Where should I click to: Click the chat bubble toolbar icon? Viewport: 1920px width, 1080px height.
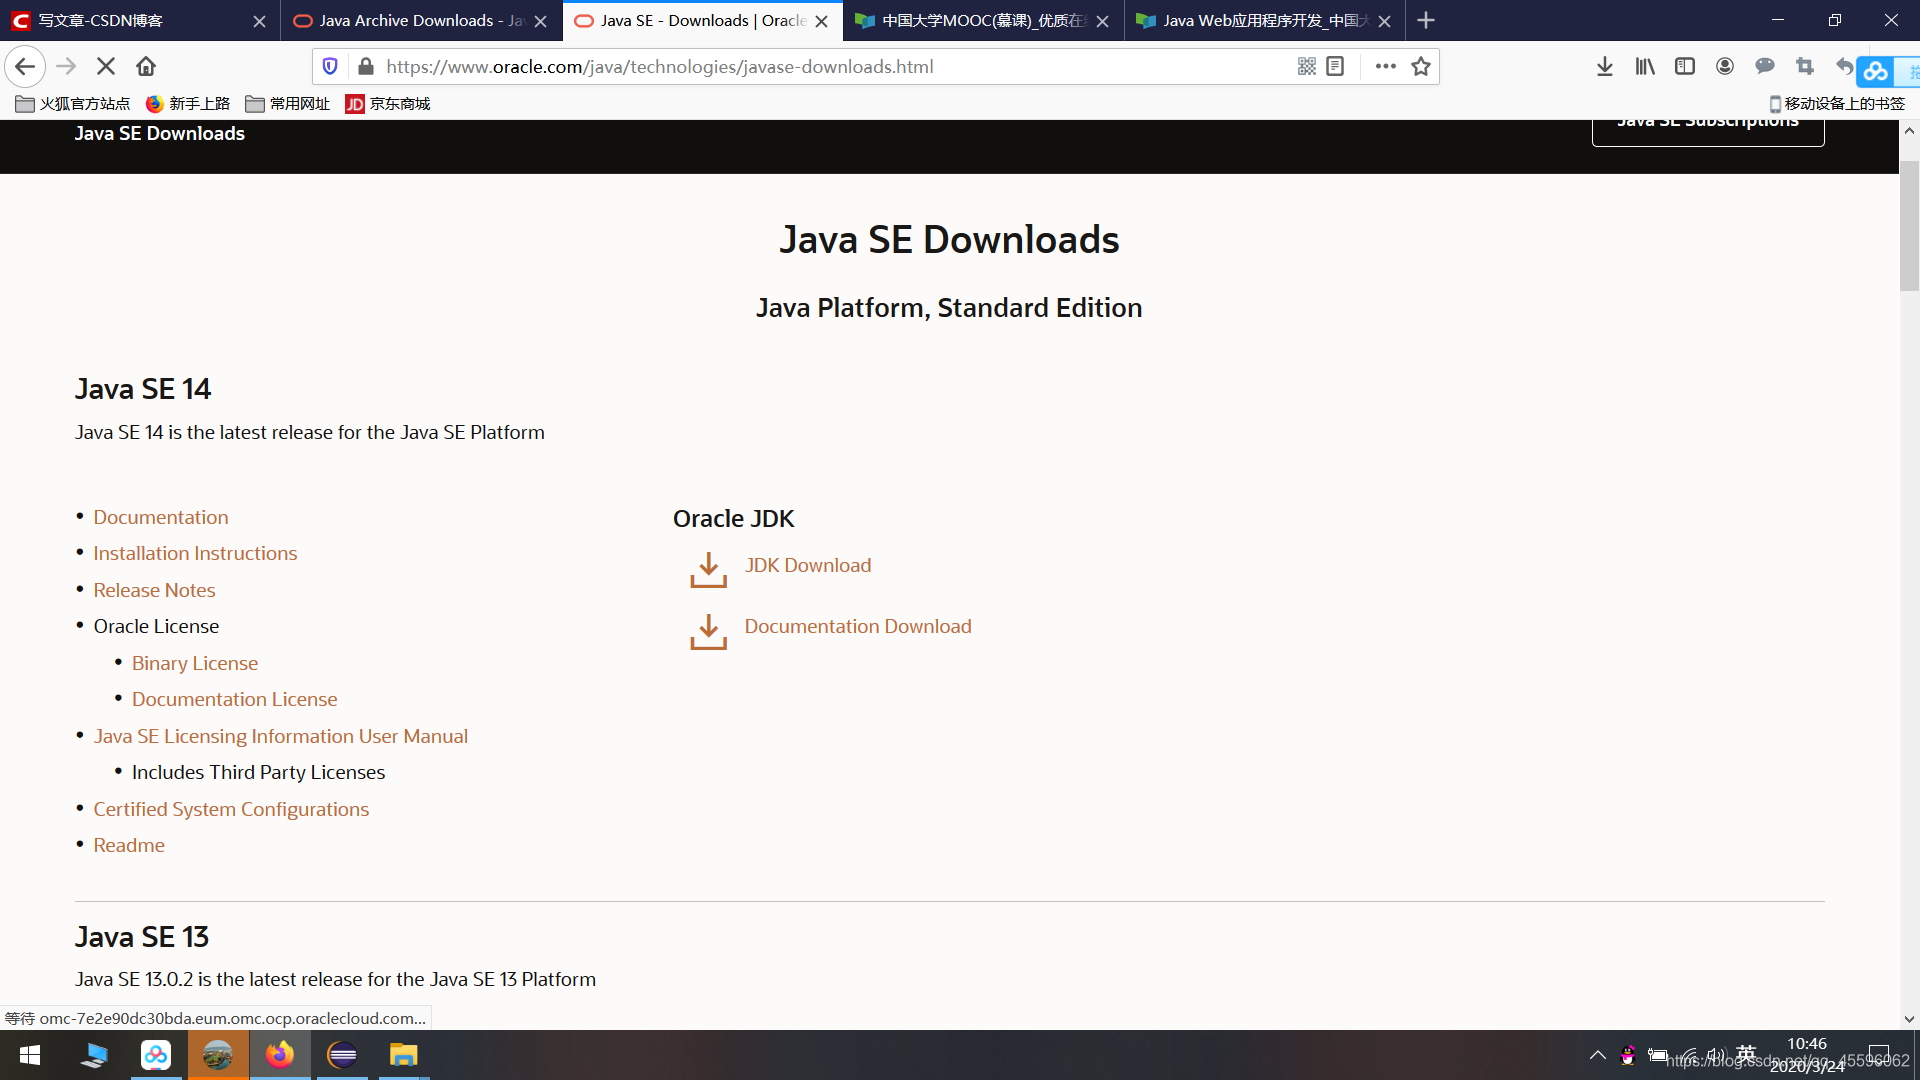[x=1765, y=66]
